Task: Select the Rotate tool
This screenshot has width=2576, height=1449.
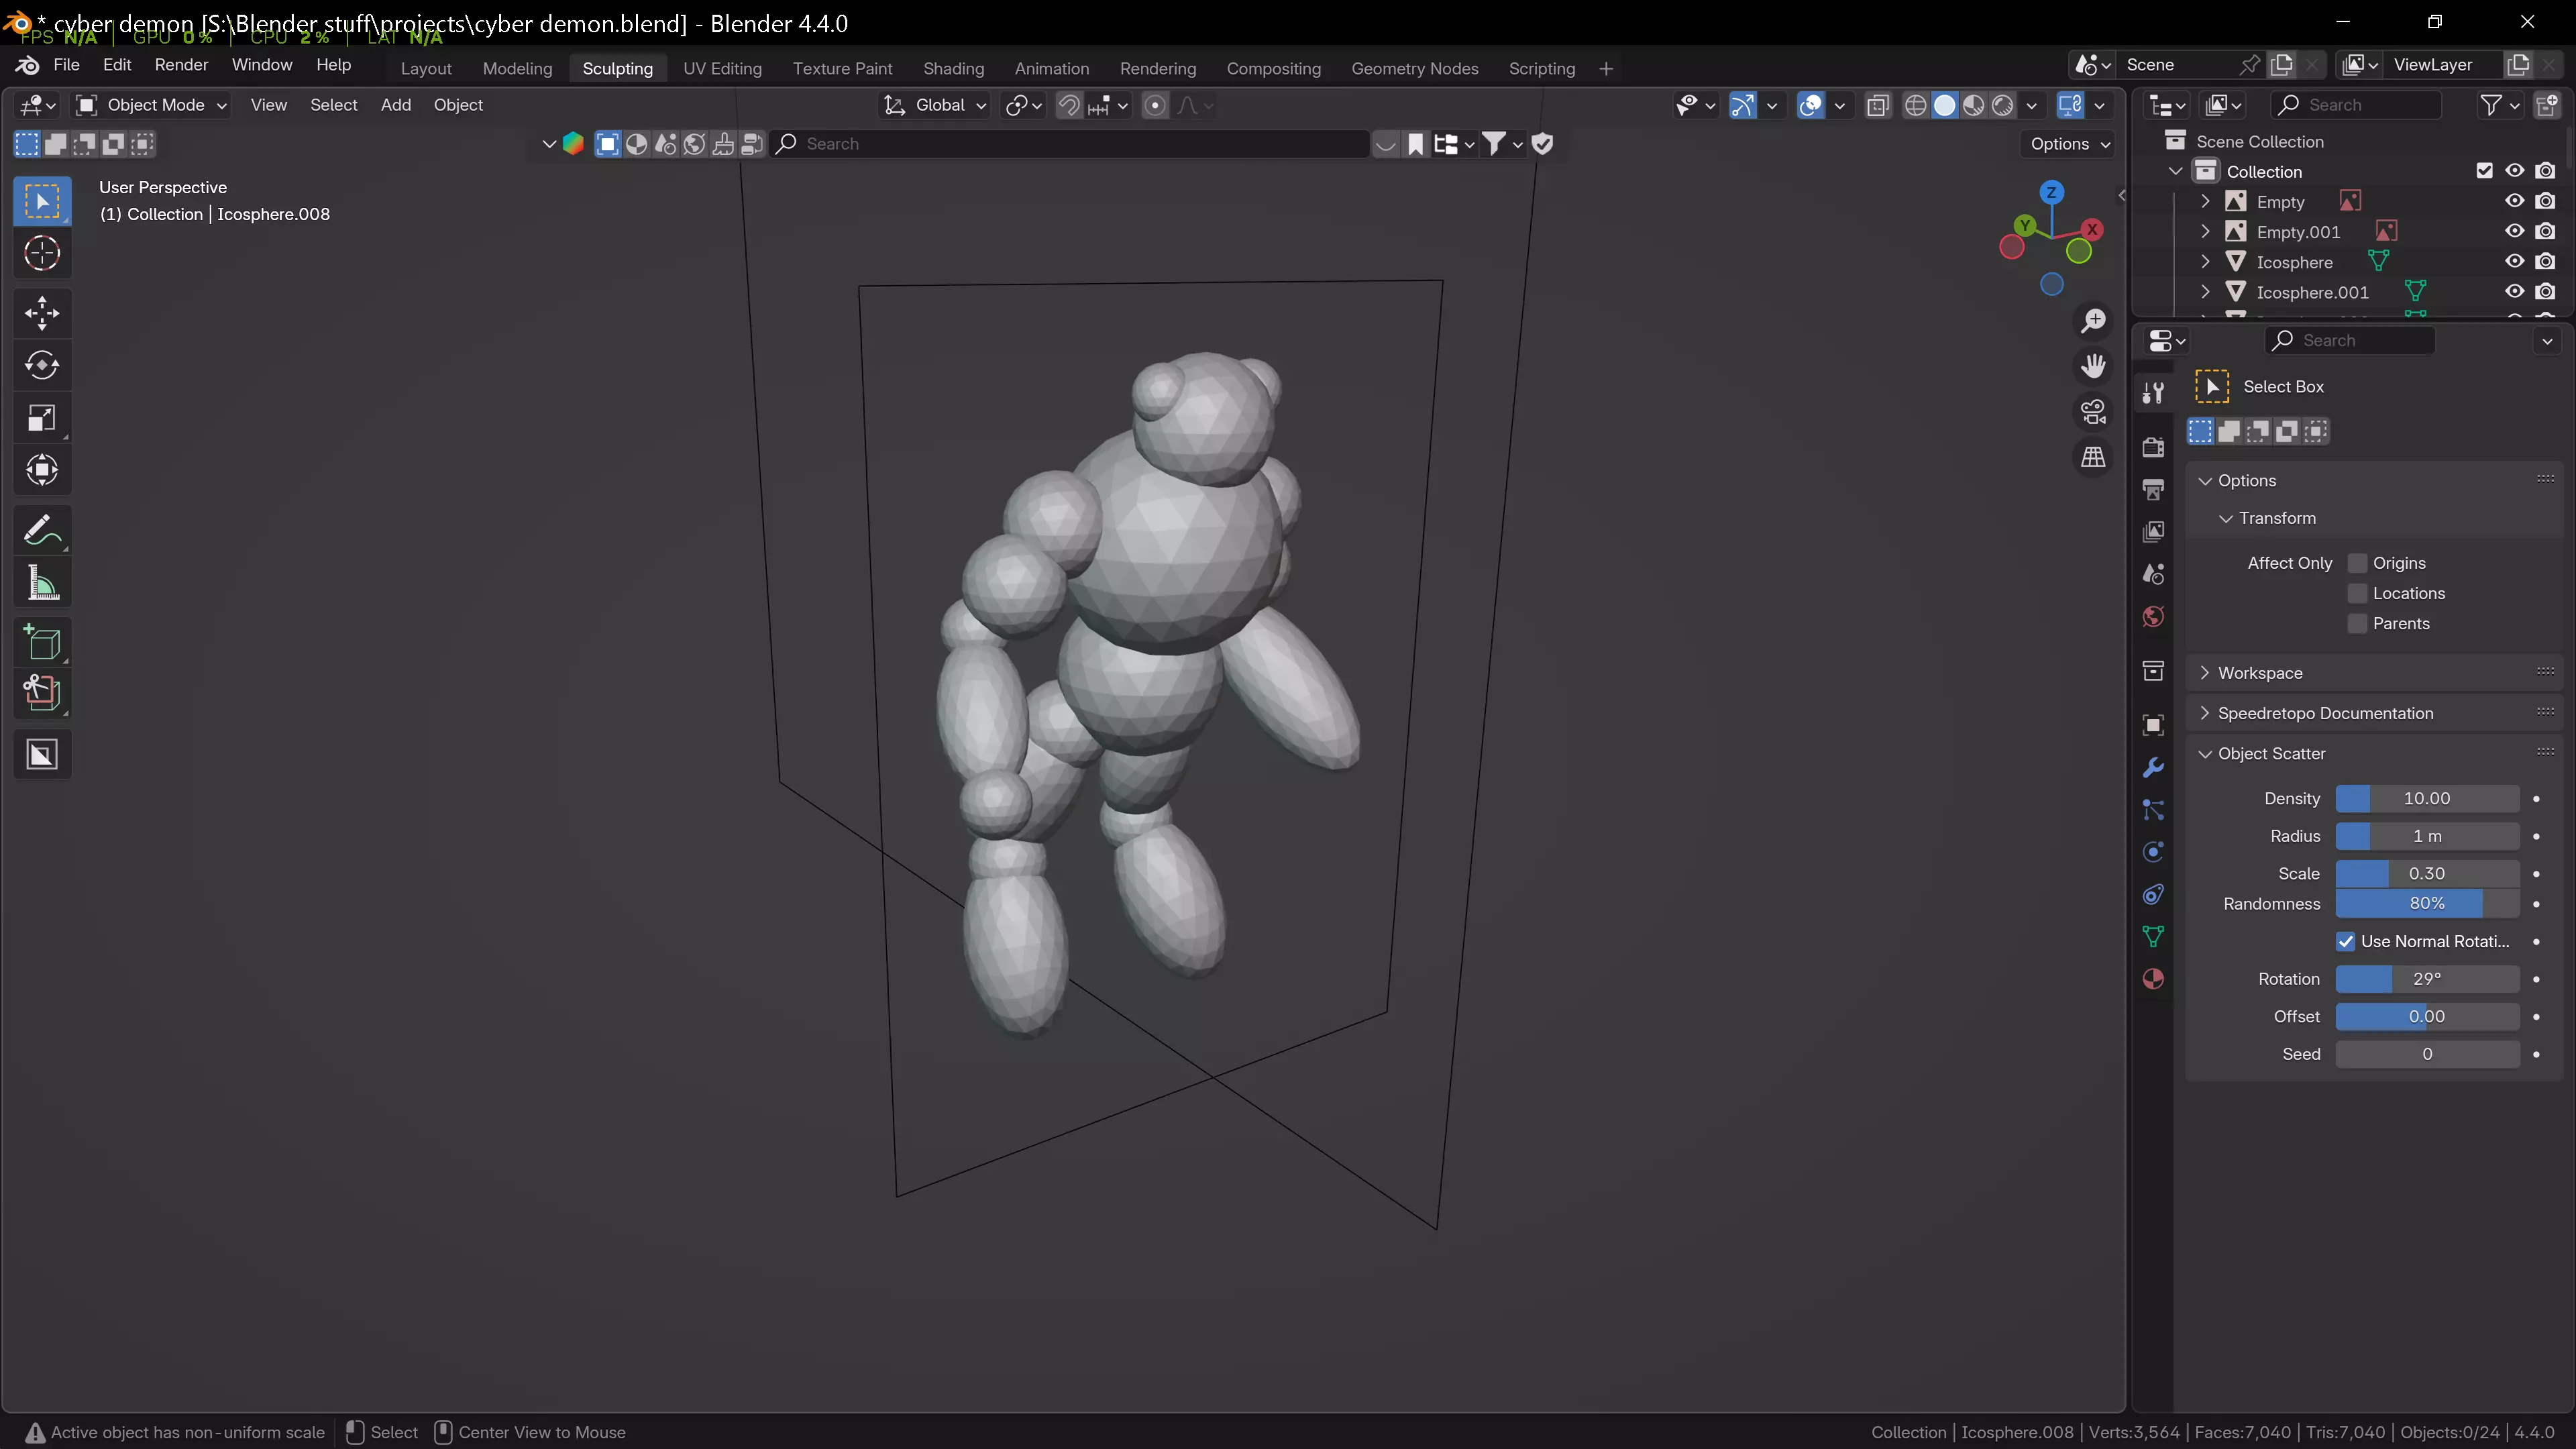Action: tap(42, 366)
